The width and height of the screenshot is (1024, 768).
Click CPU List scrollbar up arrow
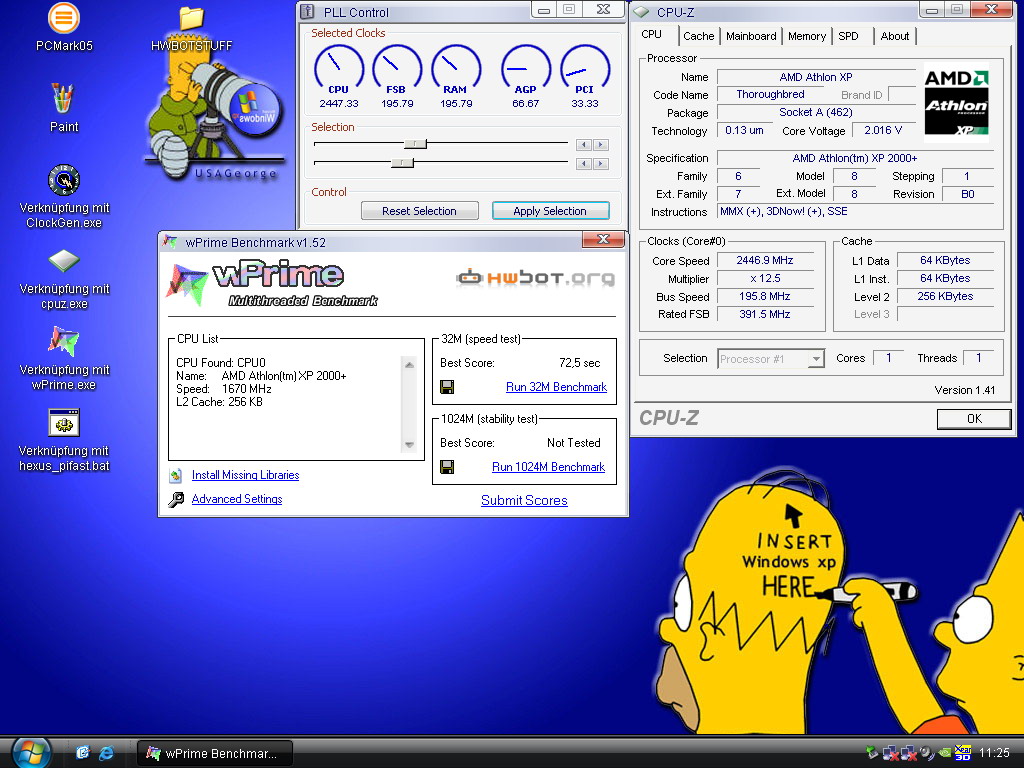pos(409,364)
